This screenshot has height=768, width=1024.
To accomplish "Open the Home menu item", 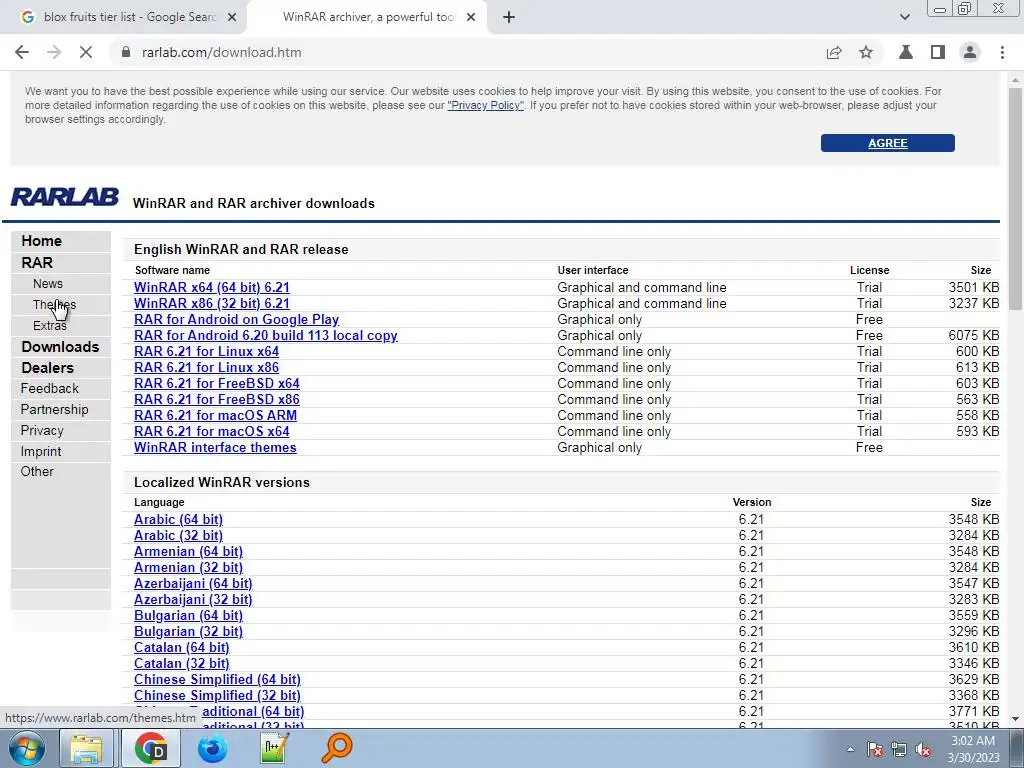I will pos(41,241).
